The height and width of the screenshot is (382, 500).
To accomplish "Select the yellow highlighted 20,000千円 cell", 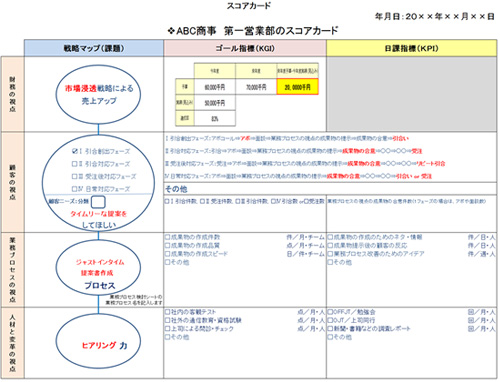I will [297, 87].
